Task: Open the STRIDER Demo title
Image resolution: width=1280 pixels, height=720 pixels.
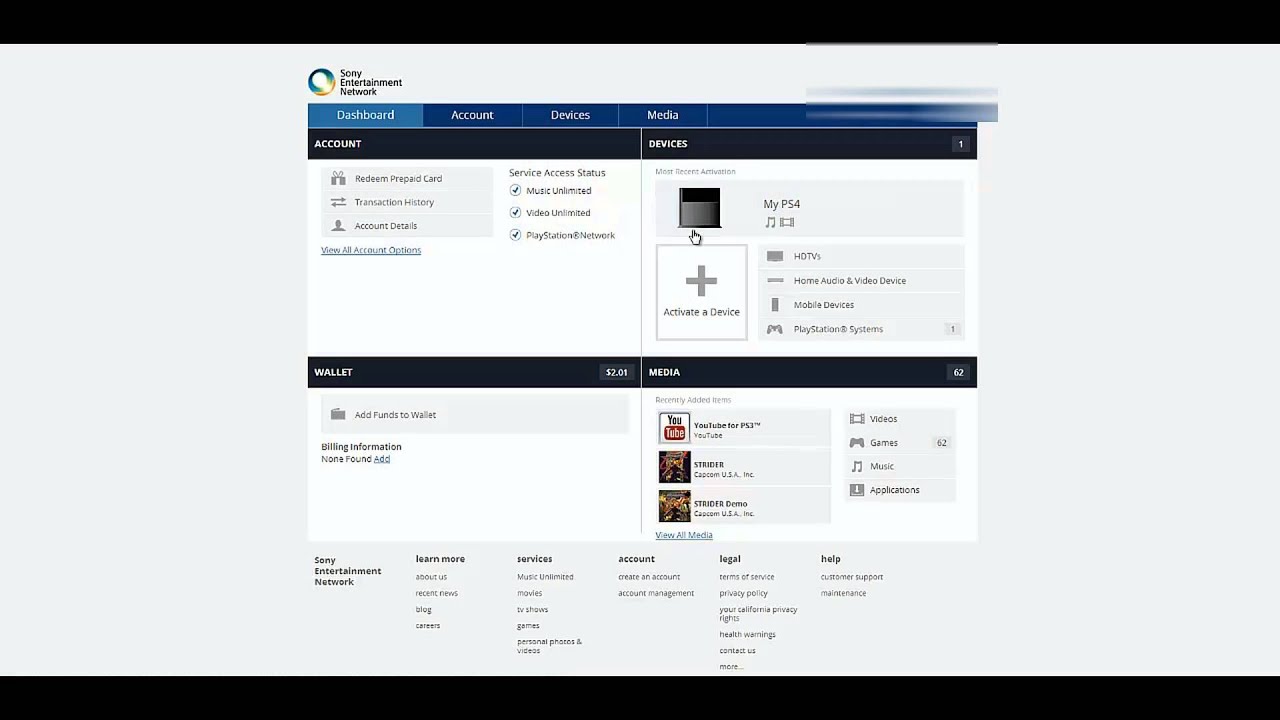Action: click(x=721, y=504)
